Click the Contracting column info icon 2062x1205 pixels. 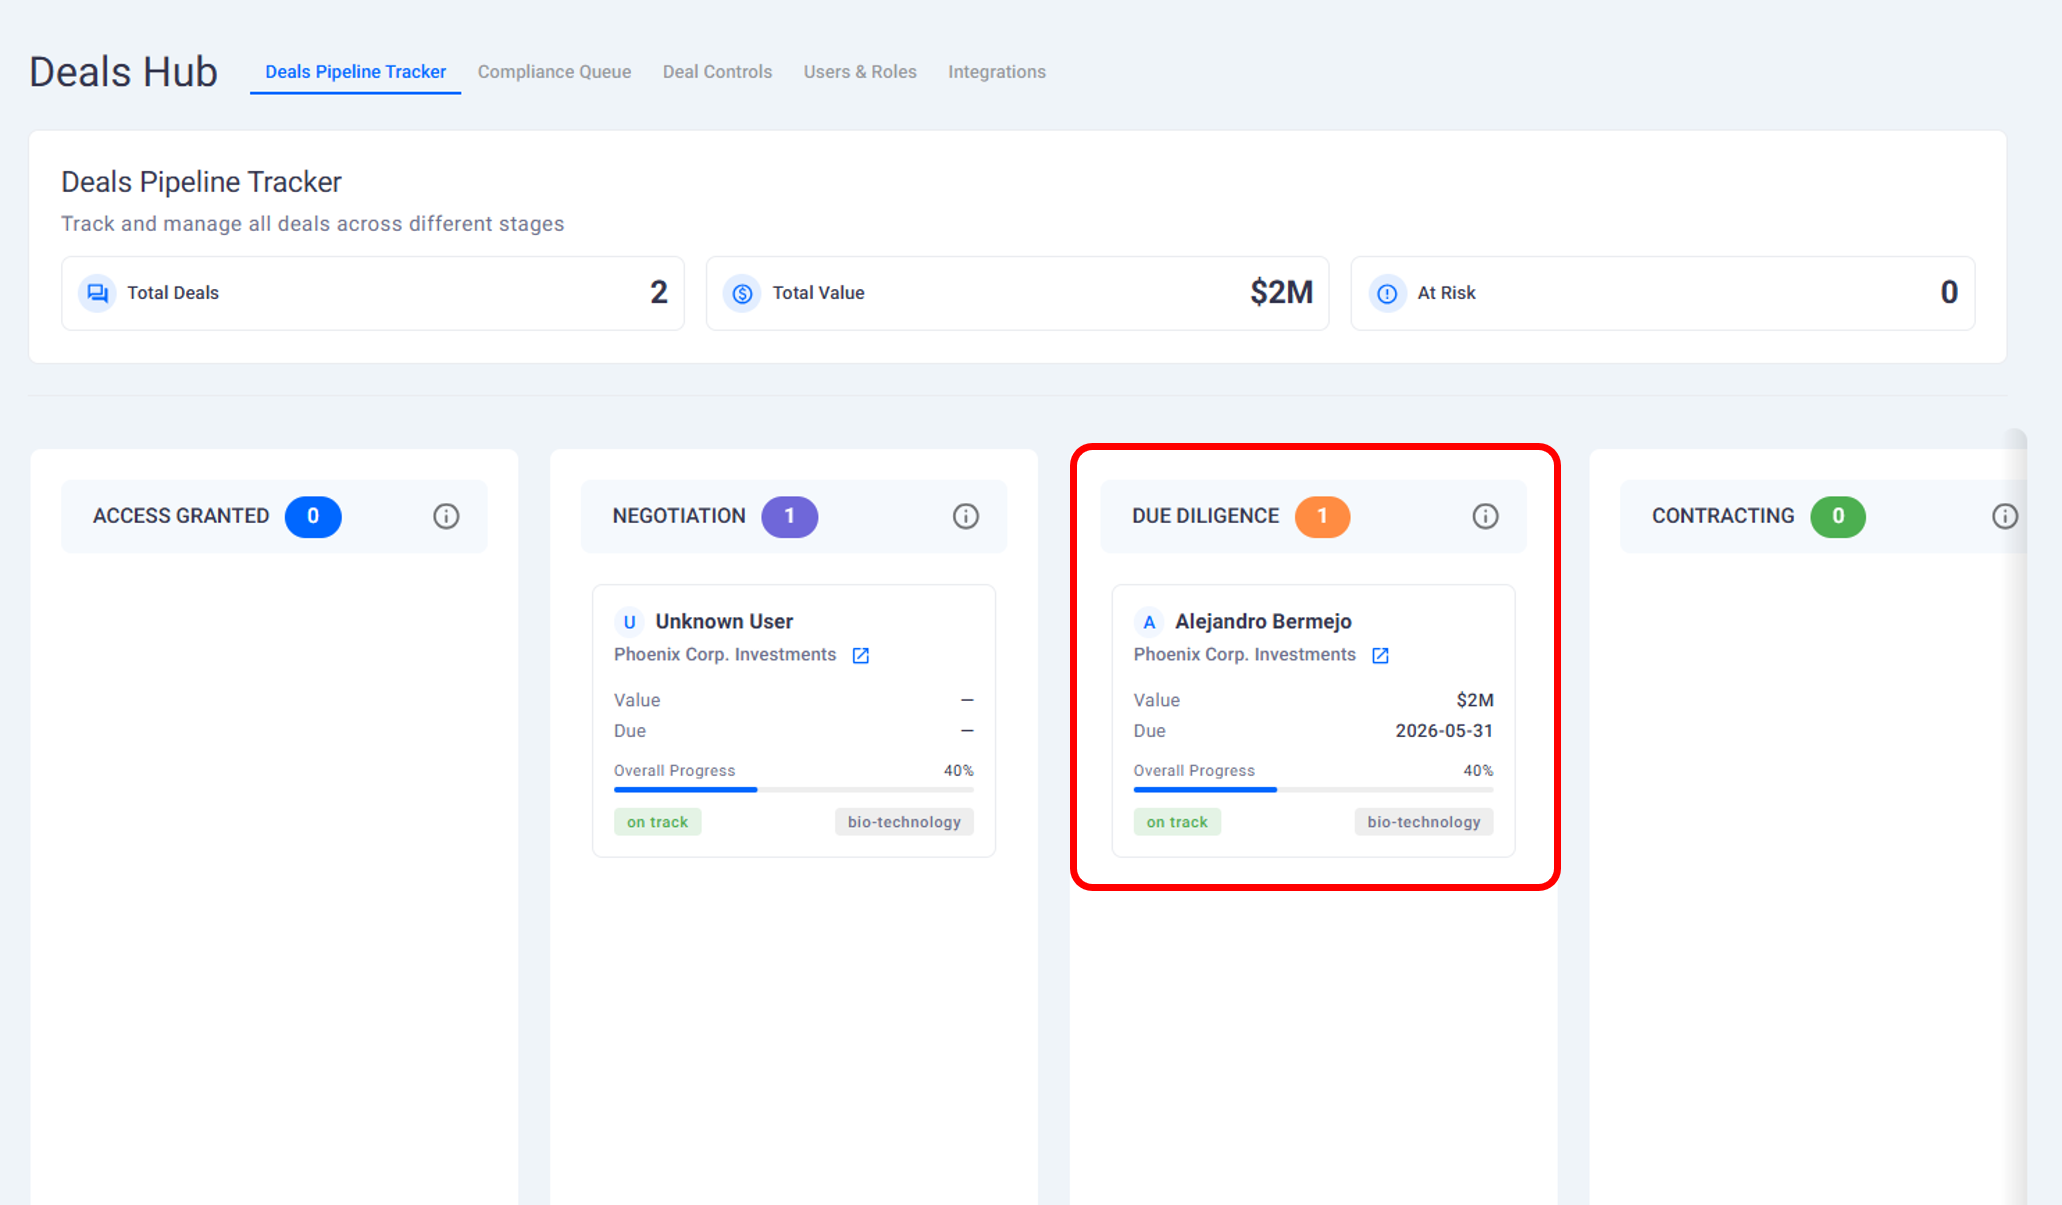point(2004,516)
